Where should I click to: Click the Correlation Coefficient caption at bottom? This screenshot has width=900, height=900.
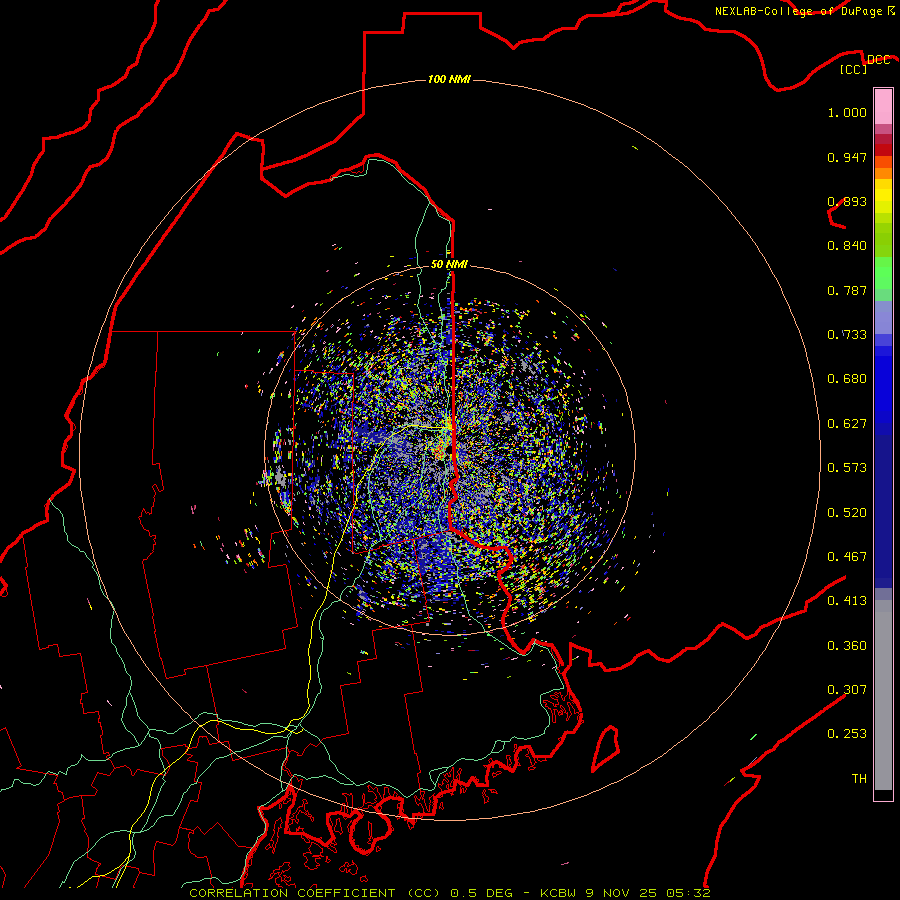coord(449,893)
